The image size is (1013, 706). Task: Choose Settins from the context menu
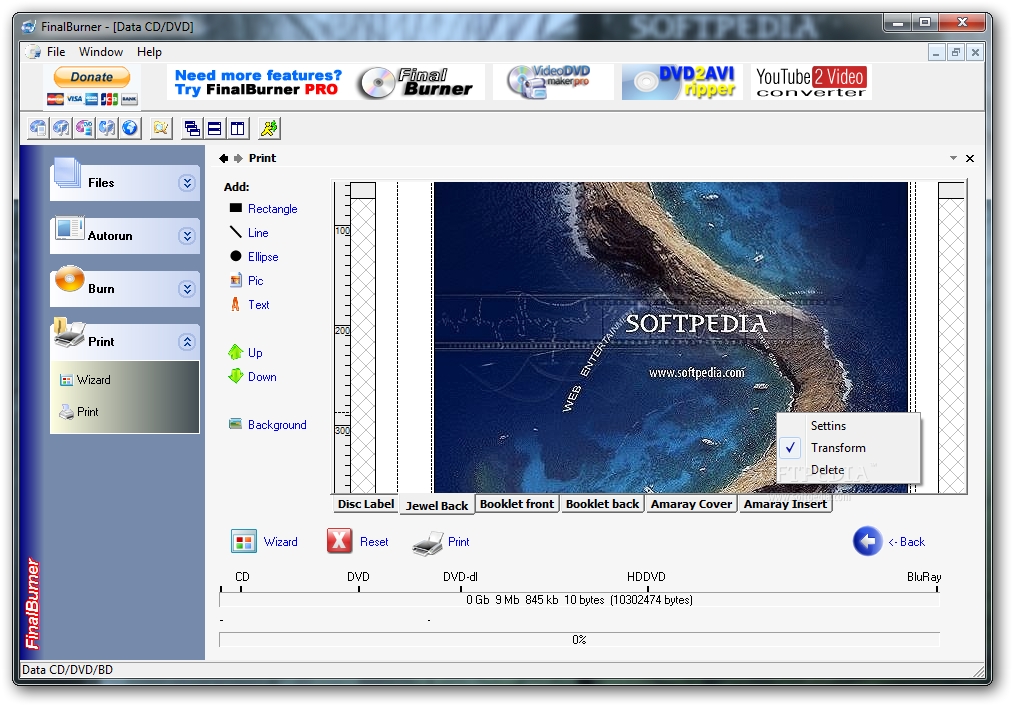click(848, 426)
